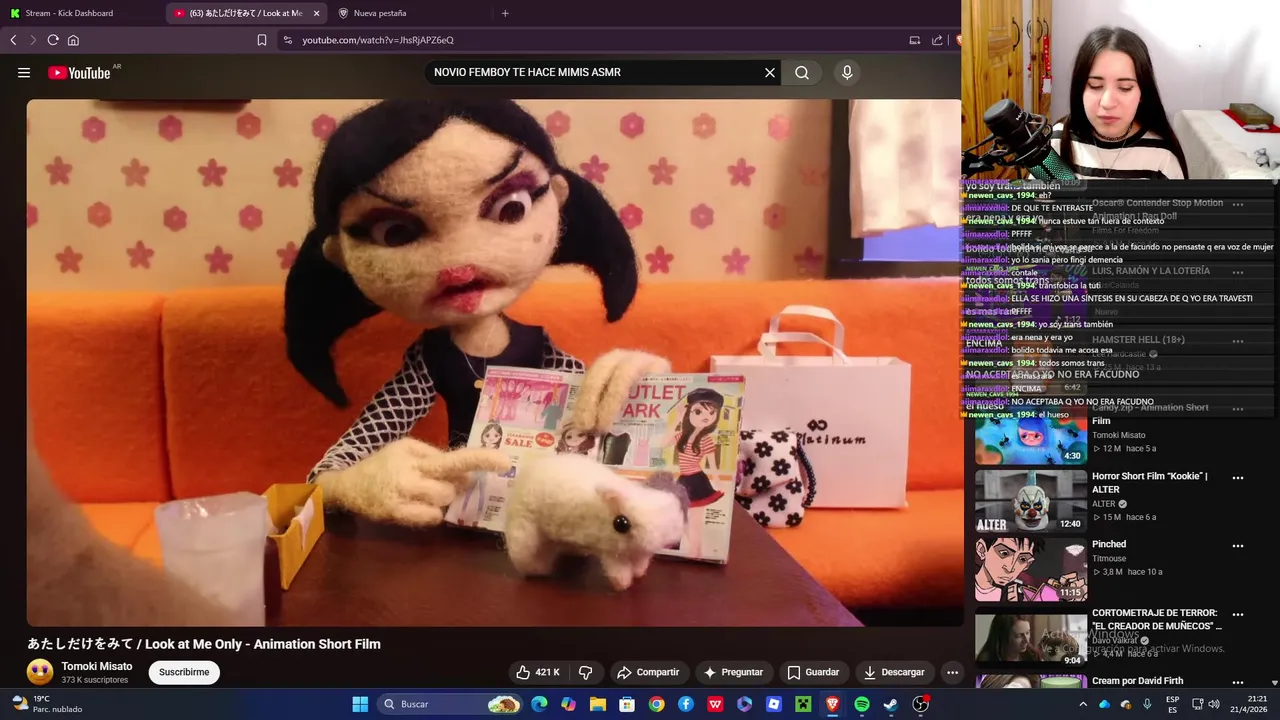
Task: Open the Windows Start menu
Action: 360,704
